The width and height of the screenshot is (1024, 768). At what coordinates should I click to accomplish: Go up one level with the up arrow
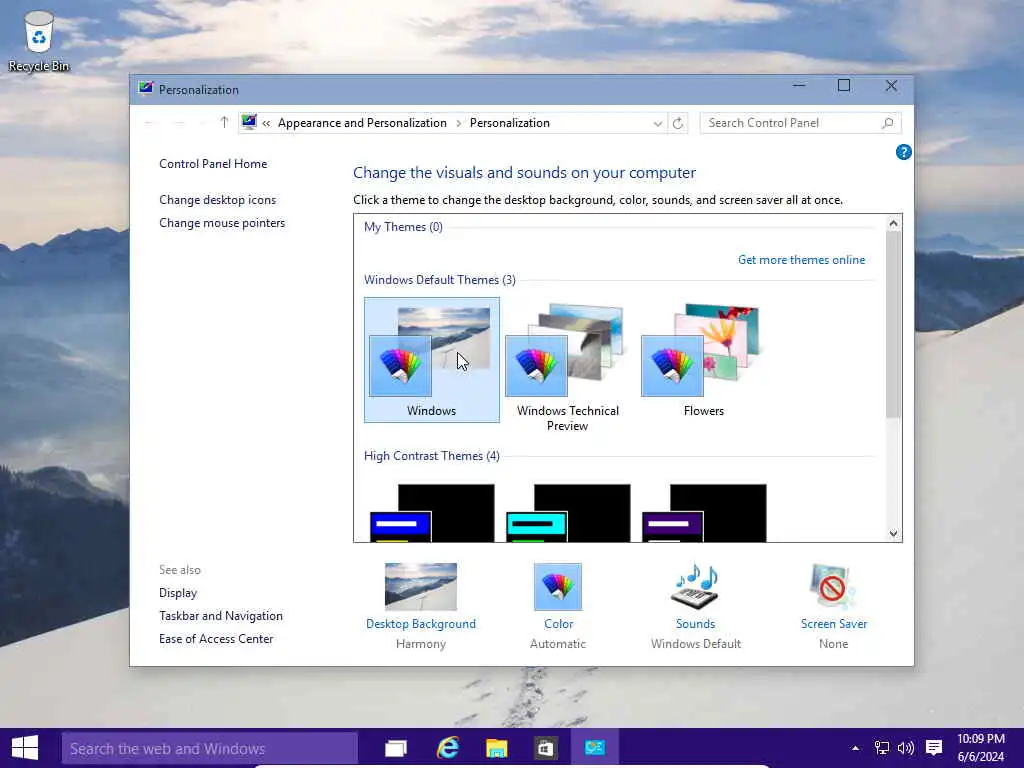(224, 123)
